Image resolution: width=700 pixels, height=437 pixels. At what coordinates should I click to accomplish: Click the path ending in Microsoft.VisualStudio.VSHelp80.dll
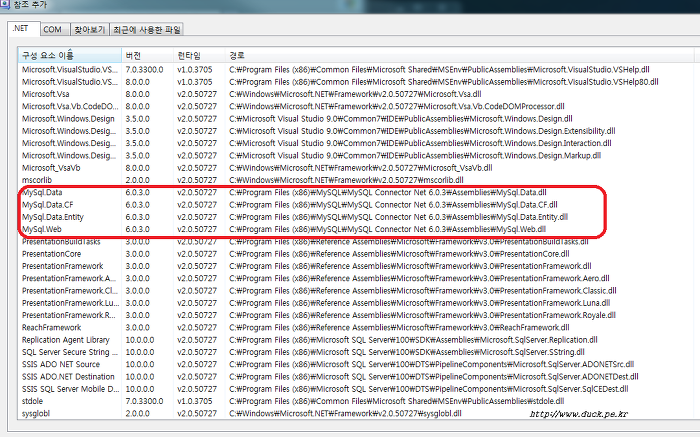444,82
